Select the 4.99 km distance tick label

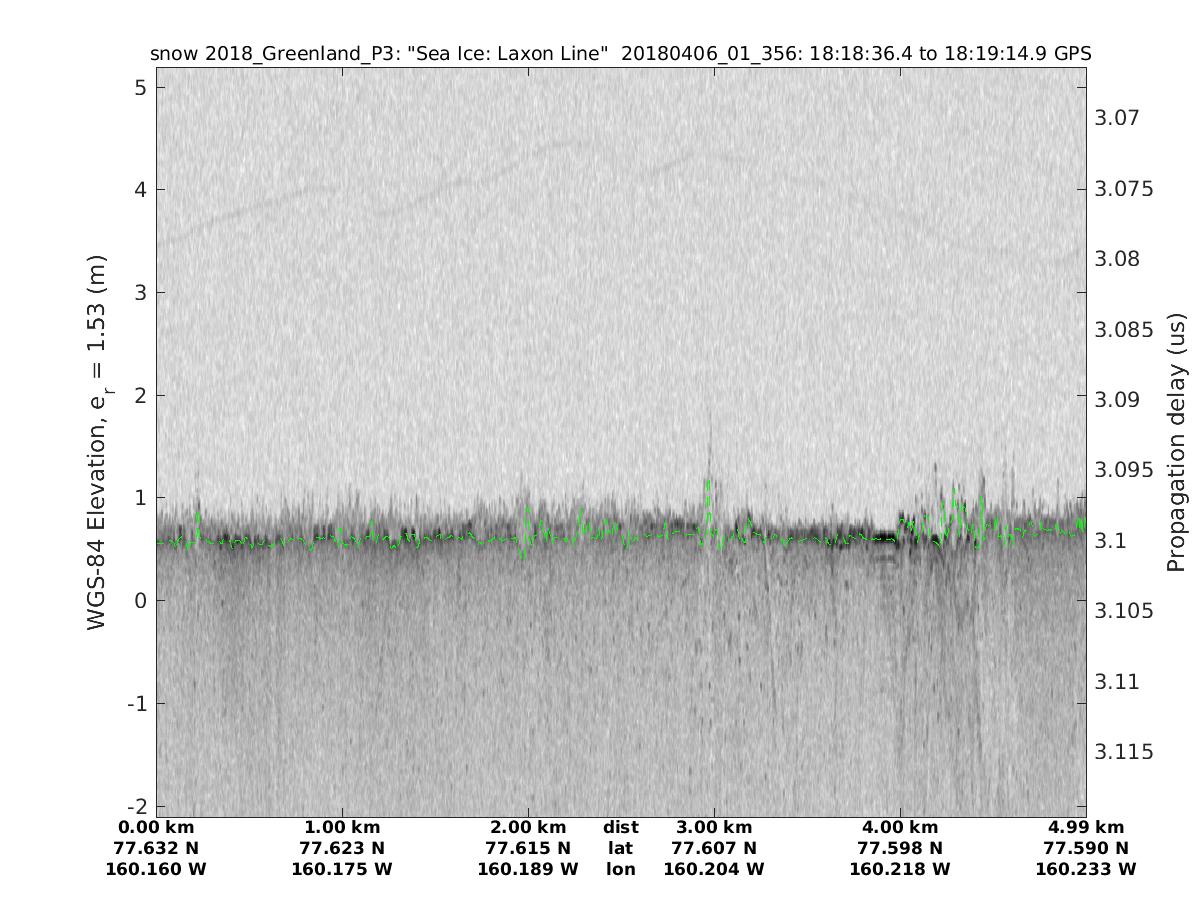[1086, 827]
